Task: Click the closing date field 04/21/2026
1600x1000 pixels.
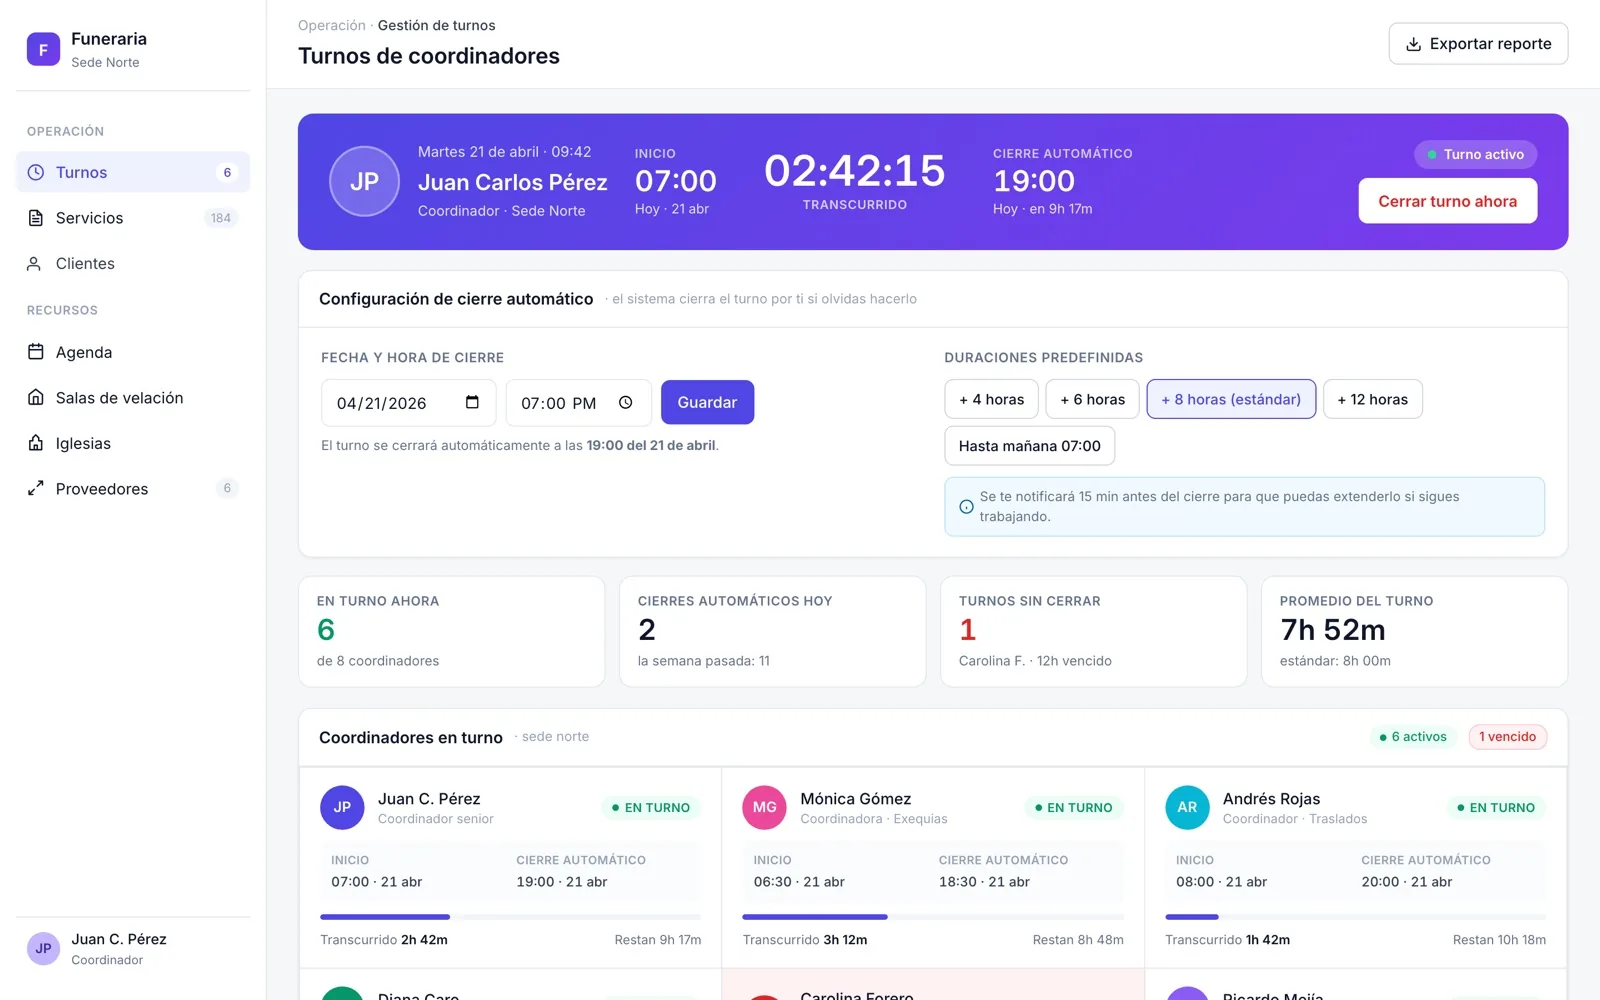Action: pos(408,402)
